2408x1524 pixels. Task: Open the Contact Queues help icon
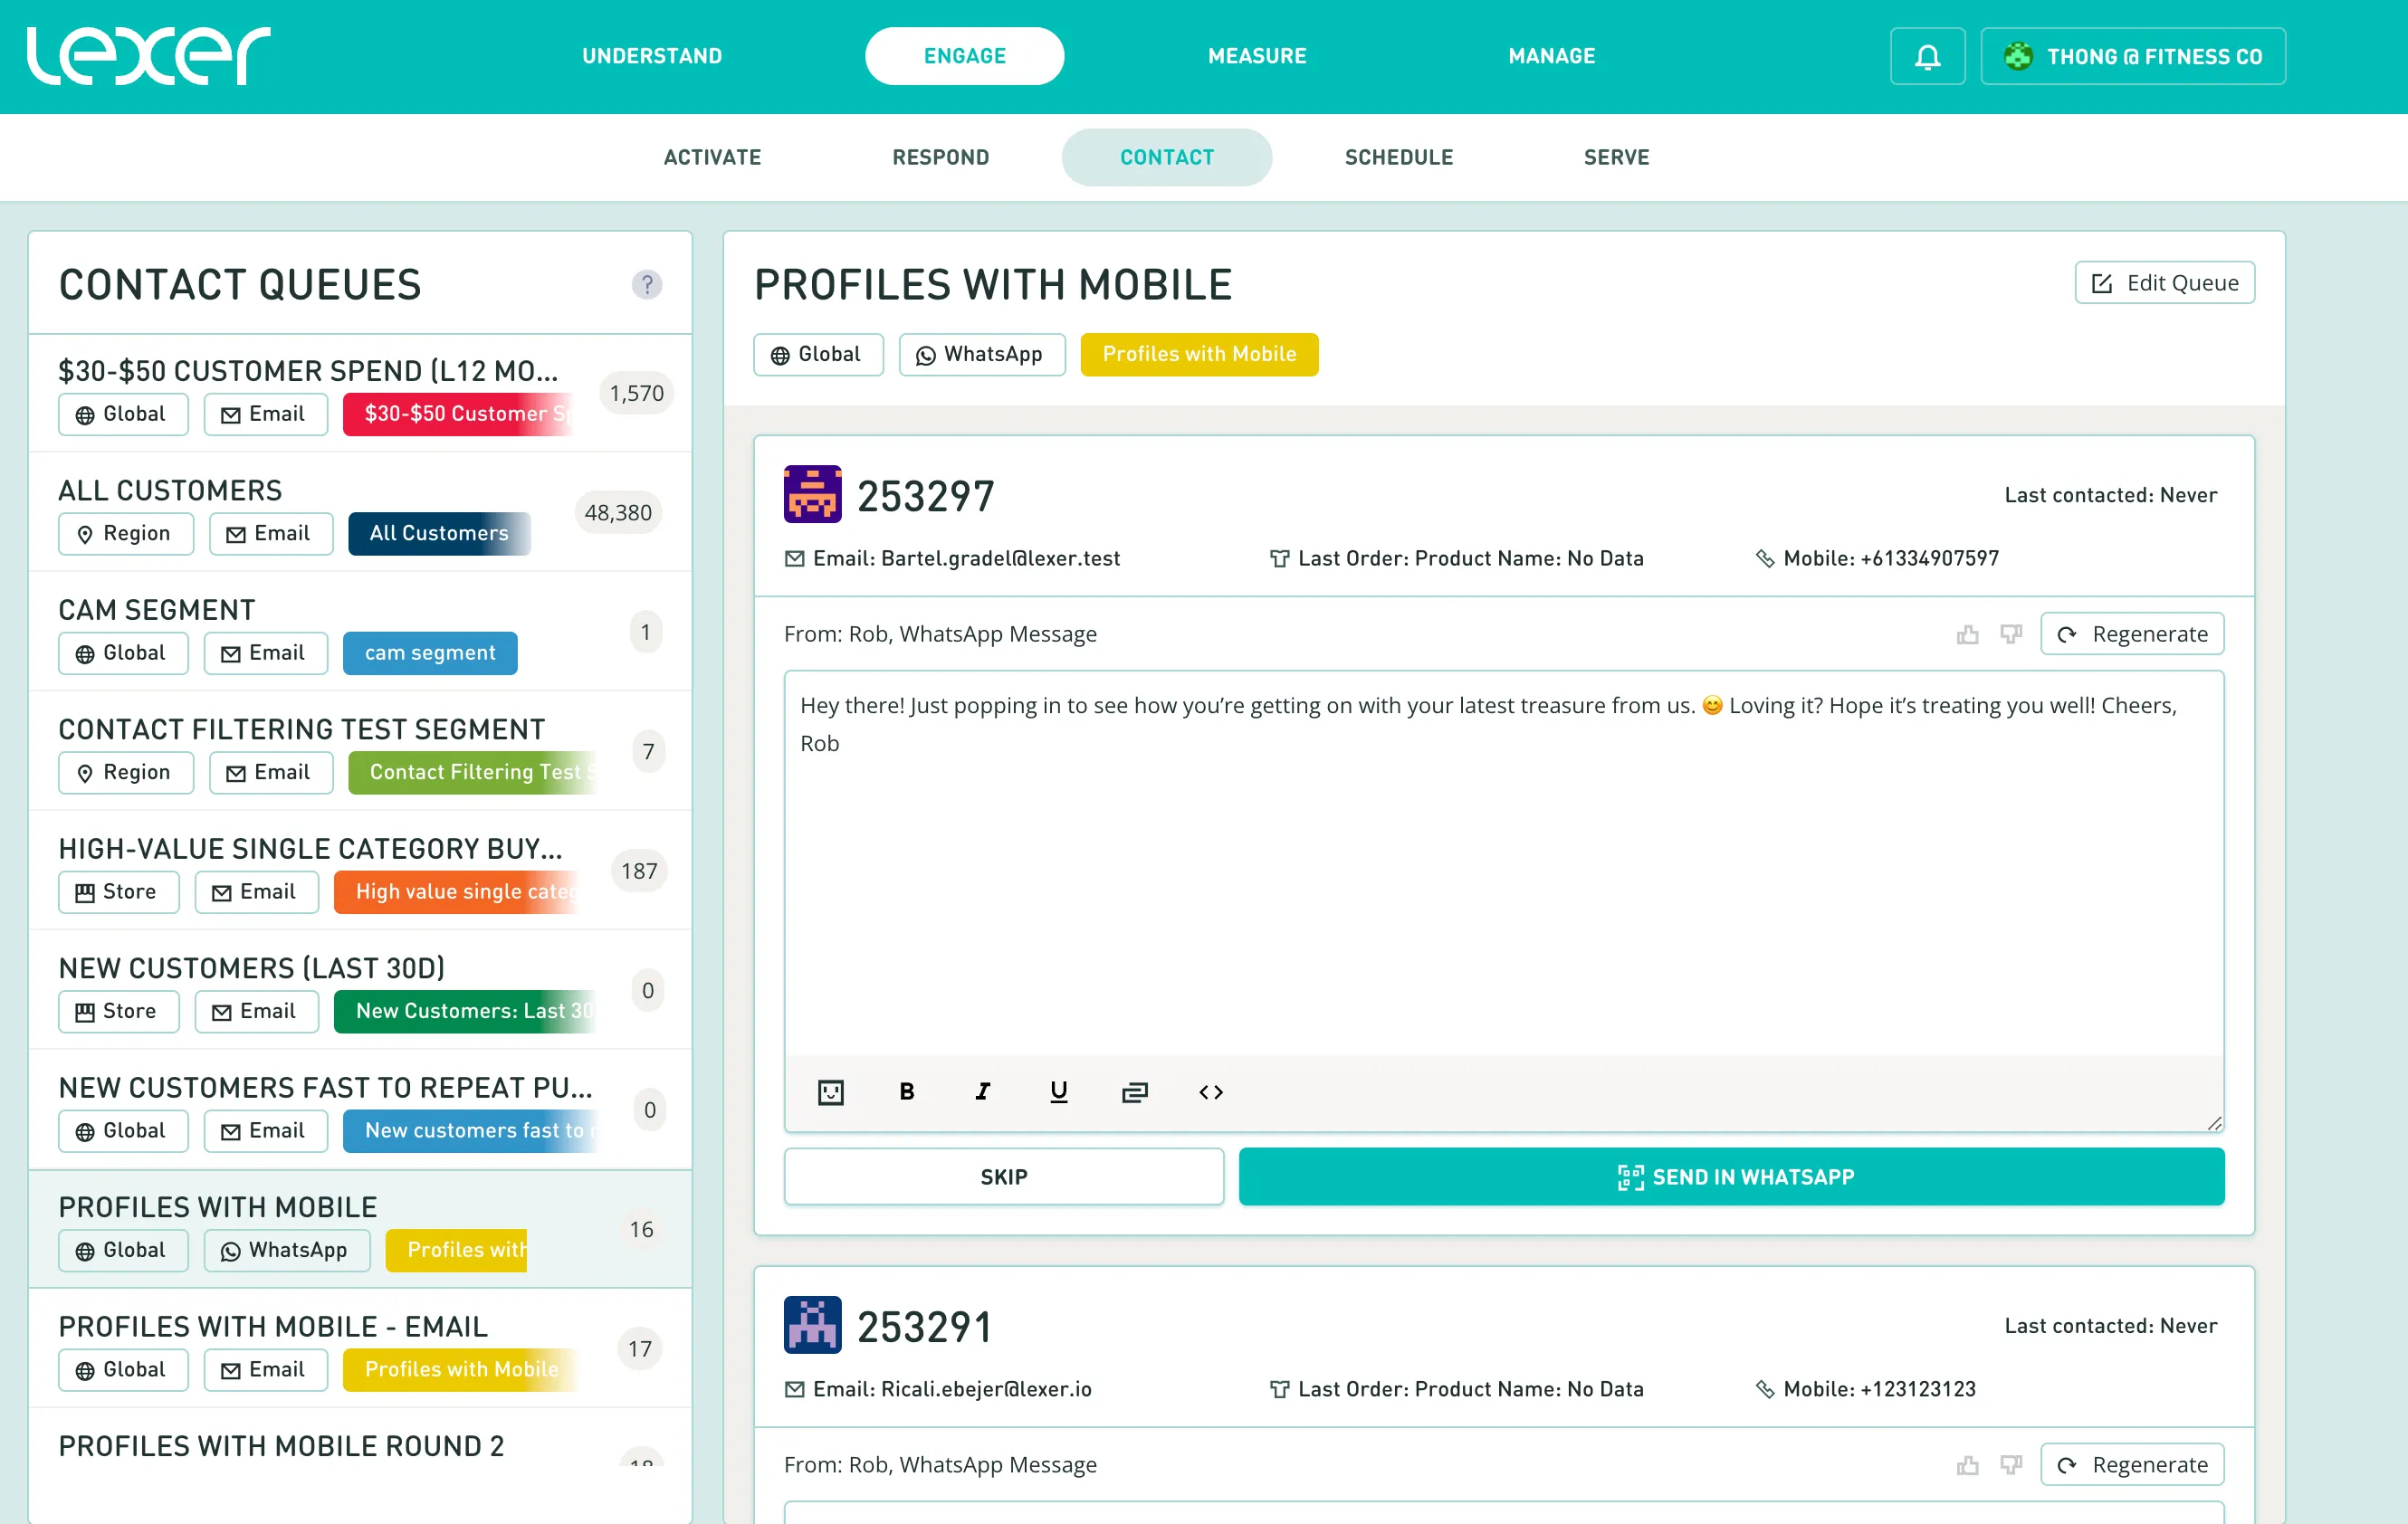click(x=647, y=285)
